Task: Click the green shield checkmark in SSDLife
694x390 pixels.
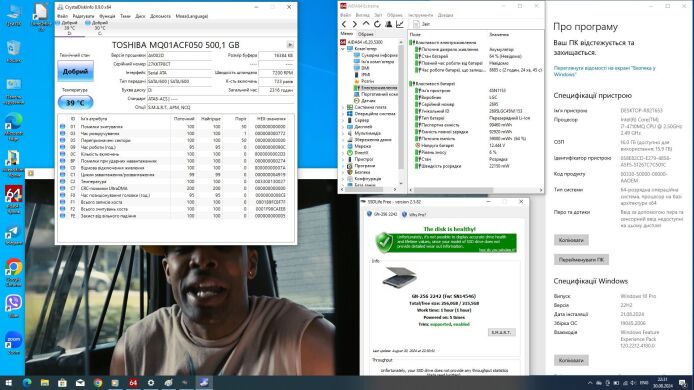Action: 384,242
